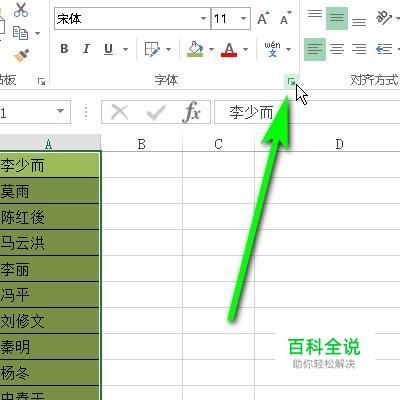Toggle Italic formatting

click(86, 49)
